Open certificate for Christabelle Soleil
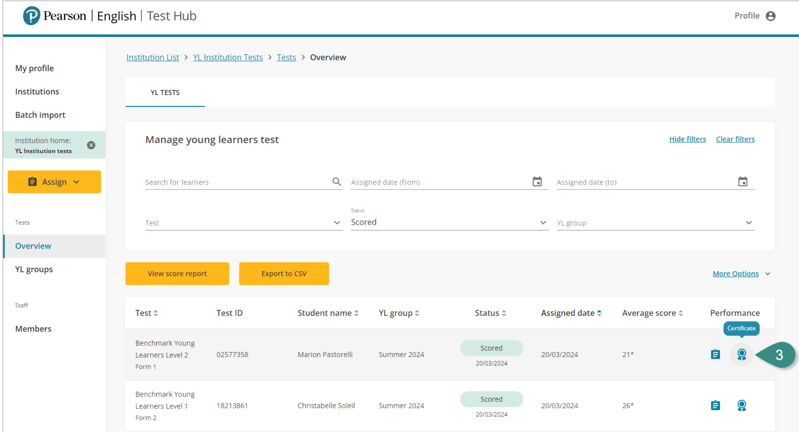The width and height of the screenshot is (799, 432). pos(741,406)
